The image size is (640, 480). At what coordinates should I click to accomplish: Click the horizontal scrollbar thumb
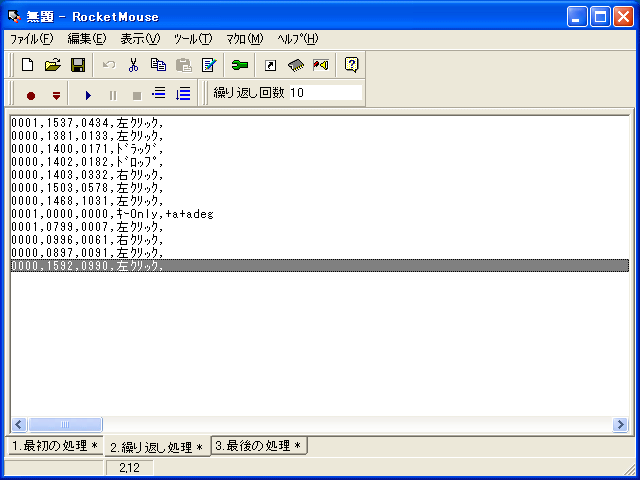click(x=65, y=424)
